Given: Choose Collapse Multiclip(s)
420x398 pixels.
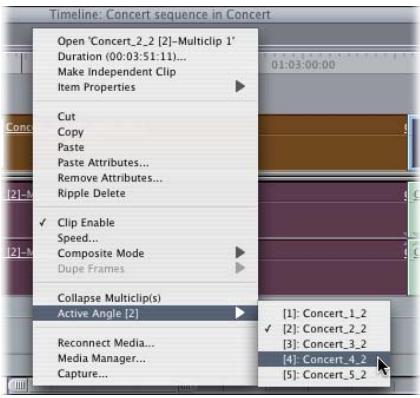Looking at the screenshot, I should [x=145, y=298].
